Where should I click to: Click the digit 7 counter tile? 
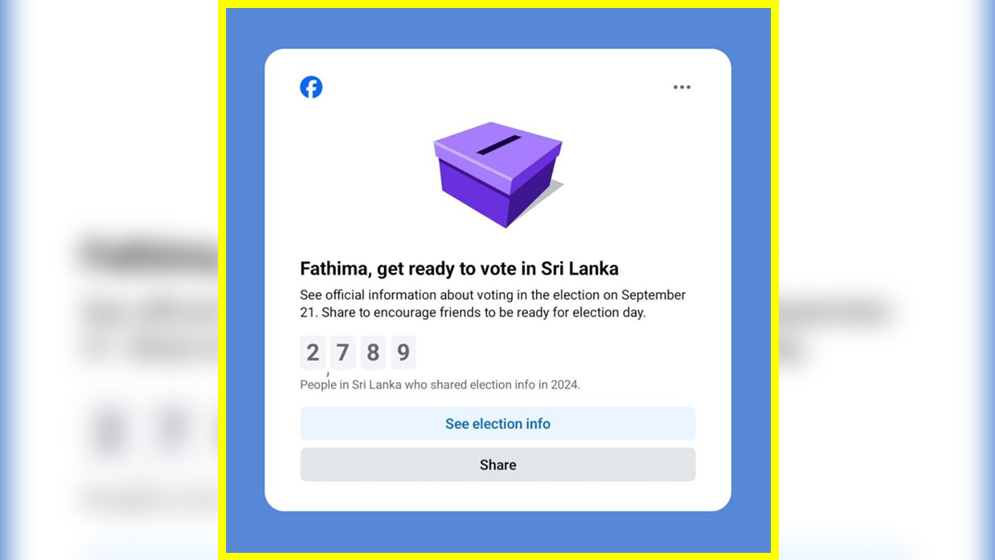[343, 352]
